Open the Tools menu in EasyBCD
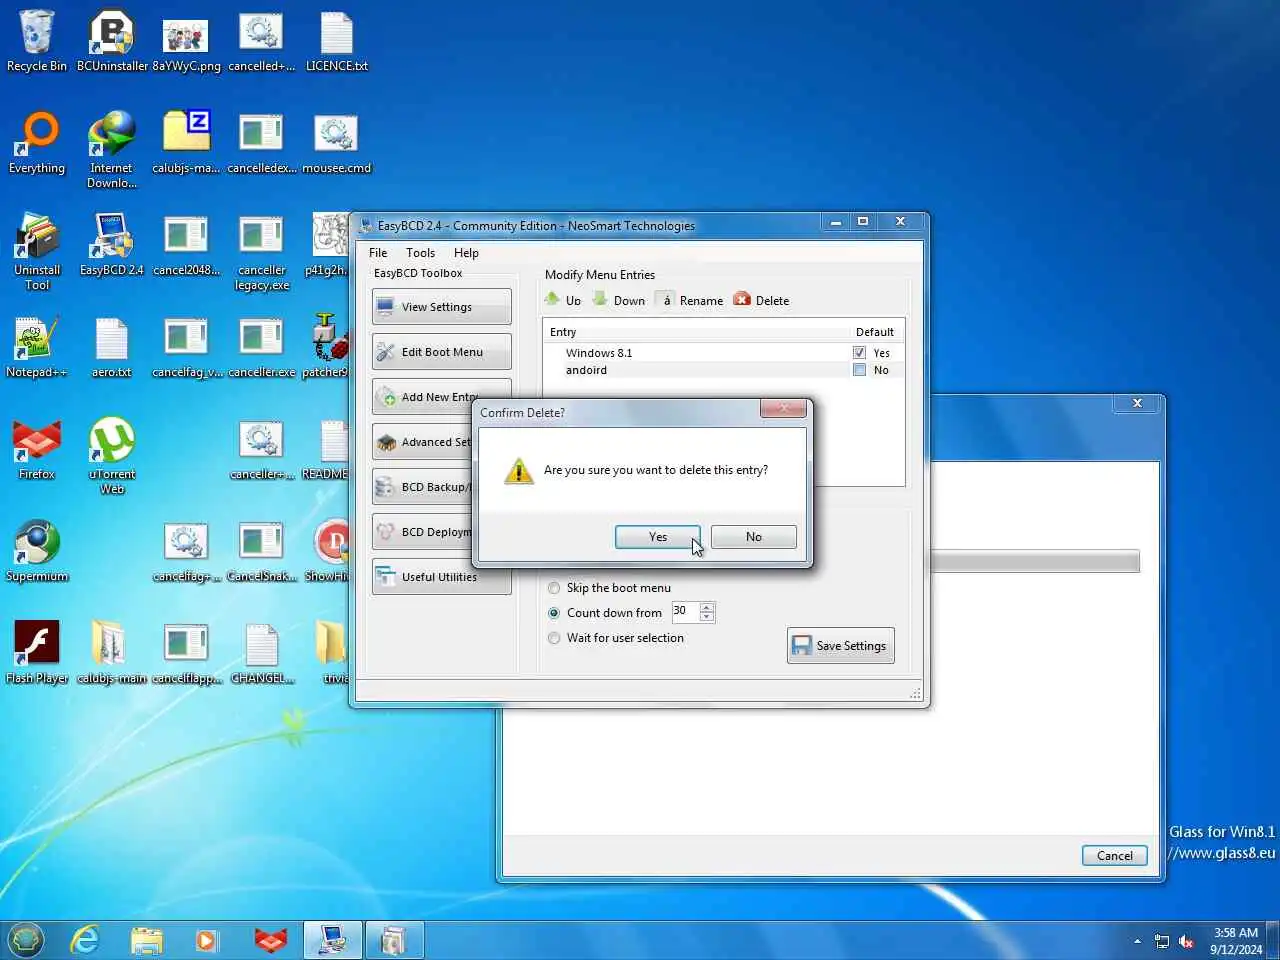The image size is (1280, 960). pyautogui.click(x=420, y=253)
